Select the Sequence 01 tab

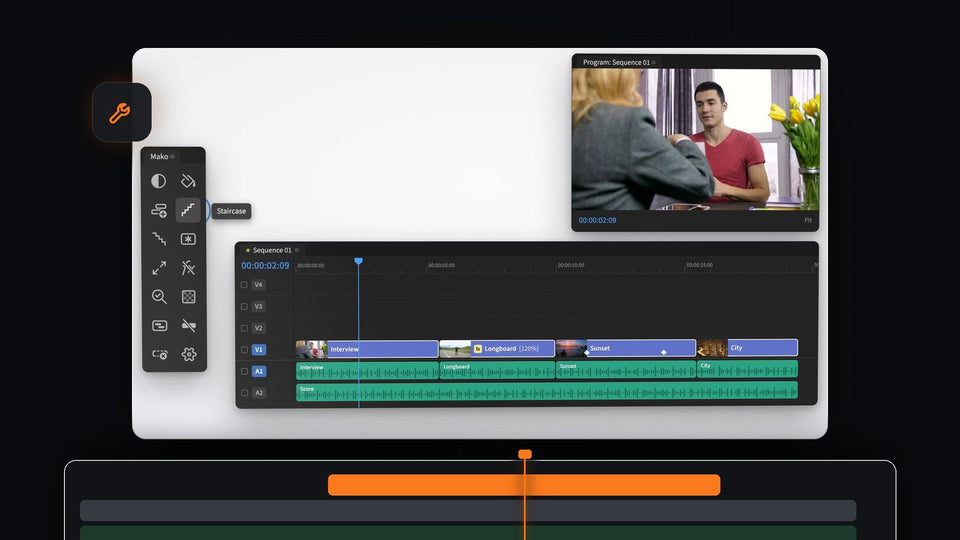(x=272, y=250)
